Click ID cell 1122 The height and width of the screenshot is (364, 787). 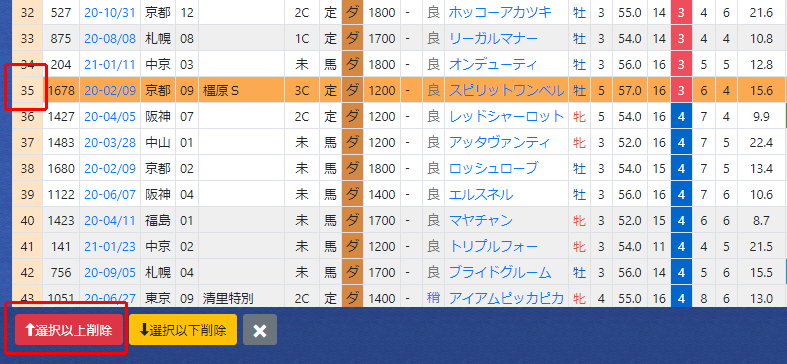[61, 194]
